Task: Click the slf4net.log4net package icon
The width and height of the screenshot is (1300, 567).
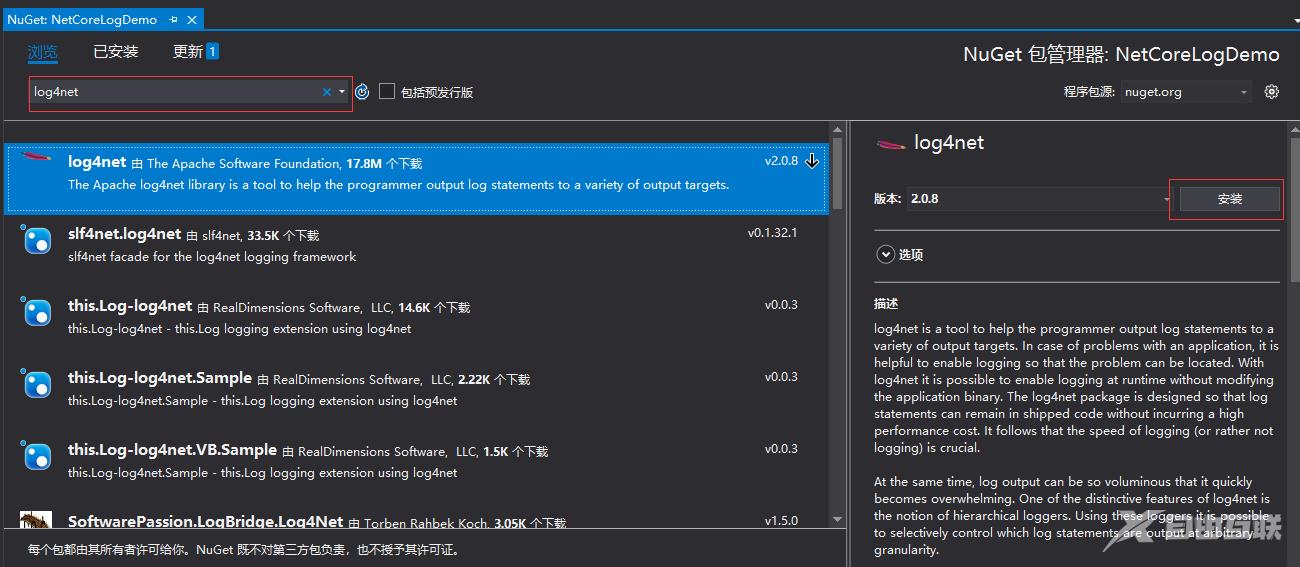Action: tap(37, 241)
